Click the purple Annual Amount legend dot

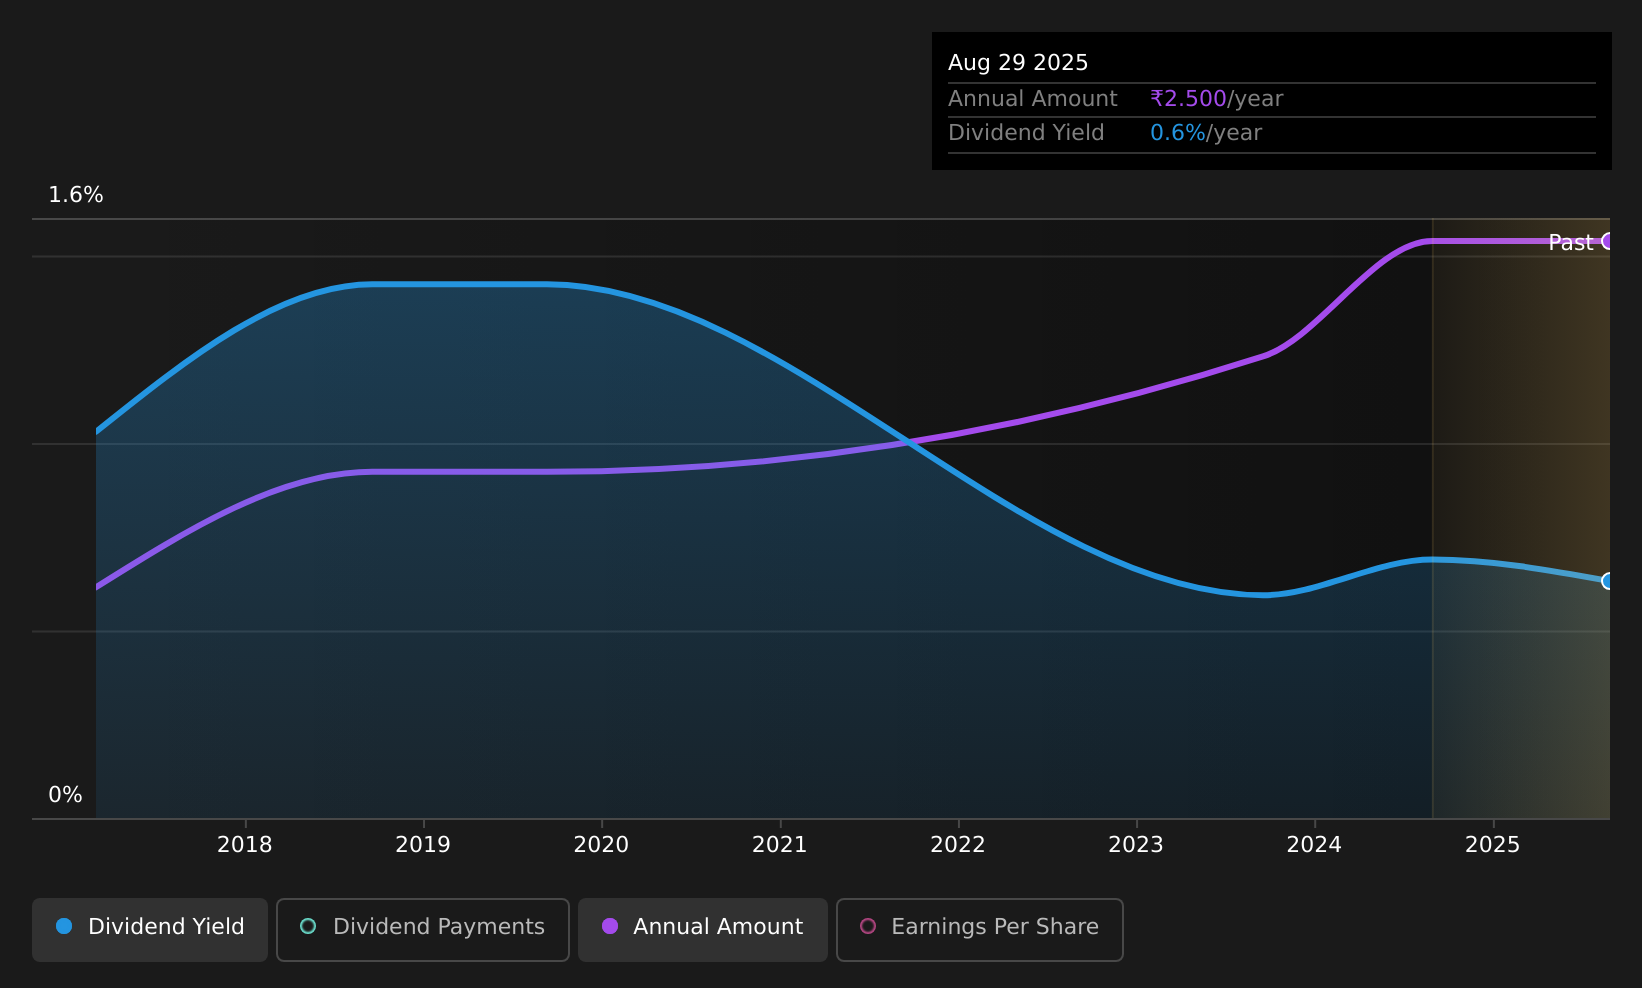point(610,926)
